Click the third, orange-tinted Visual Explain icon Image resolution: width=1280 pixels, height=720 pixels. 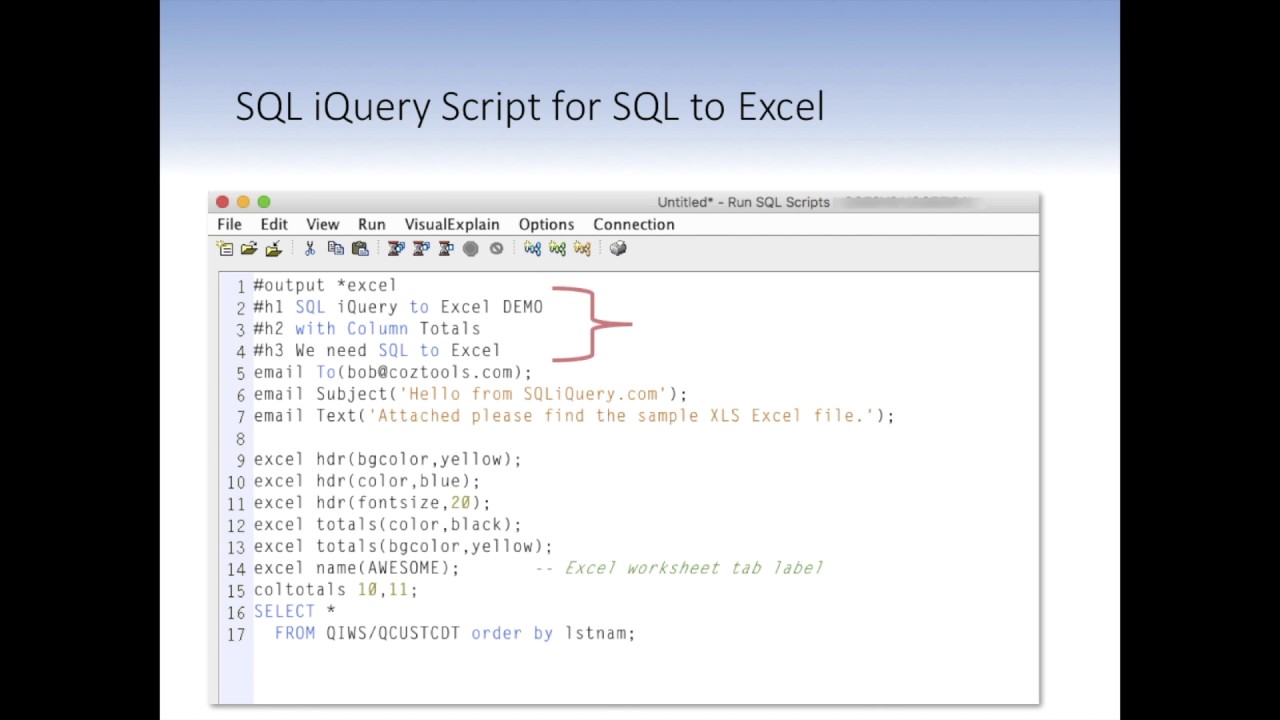pyautogui.click(x=582, y=249)
